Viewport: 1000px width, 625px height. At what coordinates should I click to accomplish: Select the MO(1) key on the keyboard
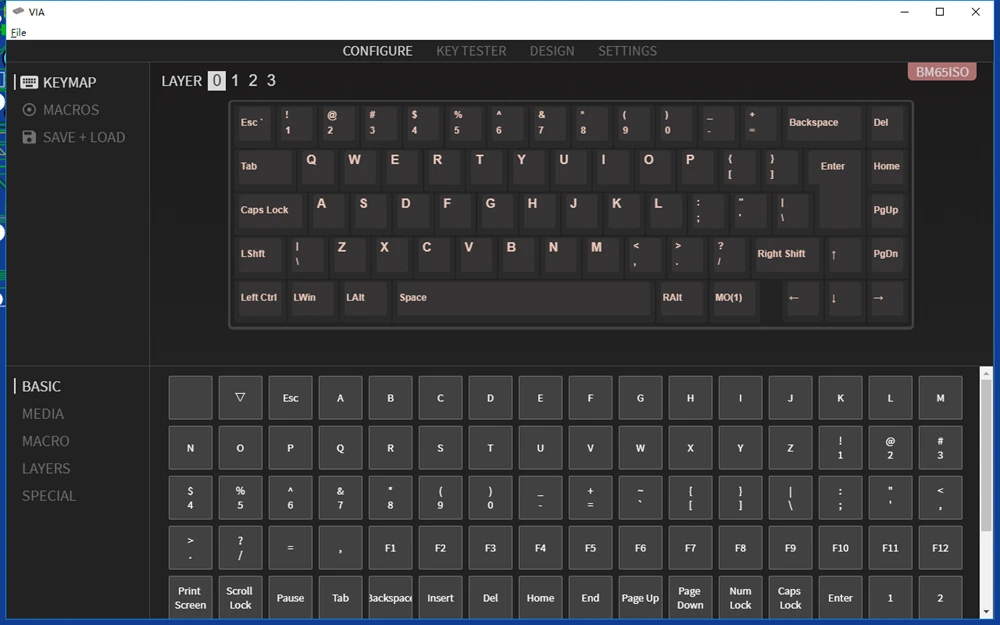(729, 298)
